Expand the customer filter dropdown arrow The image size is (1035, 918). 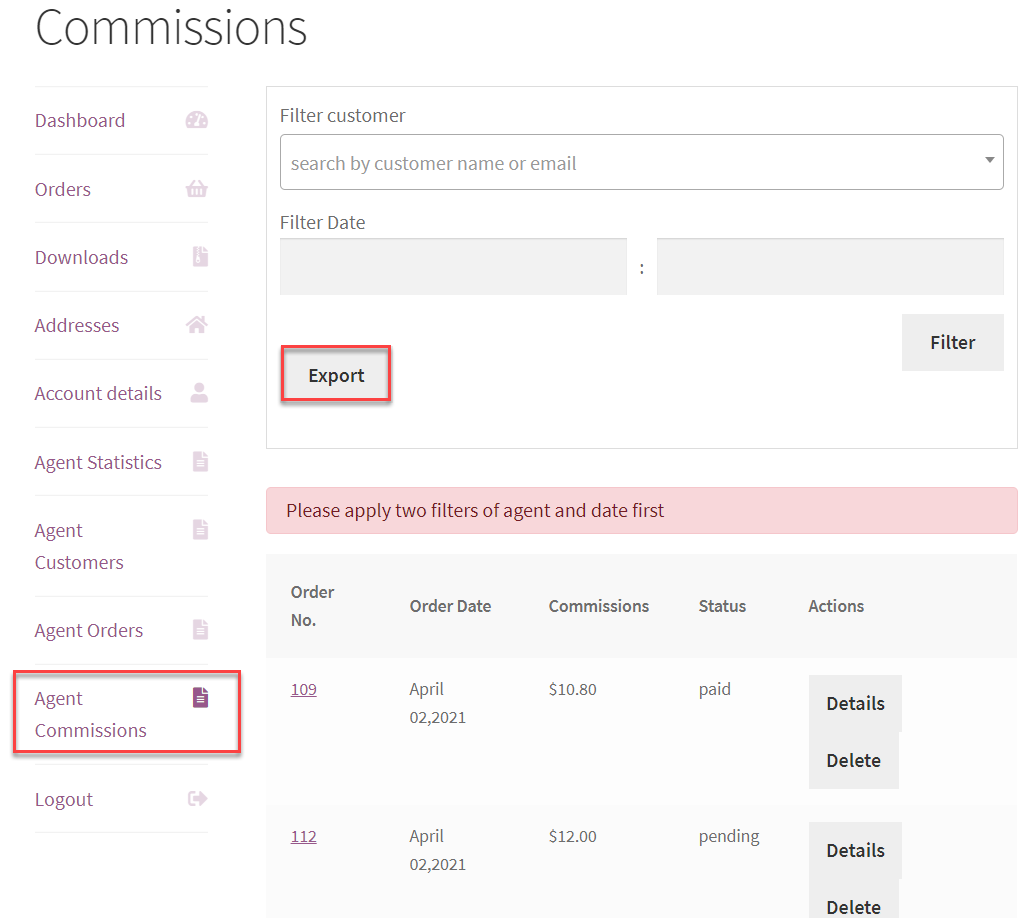pyautogui.click(x=989, y=160)
